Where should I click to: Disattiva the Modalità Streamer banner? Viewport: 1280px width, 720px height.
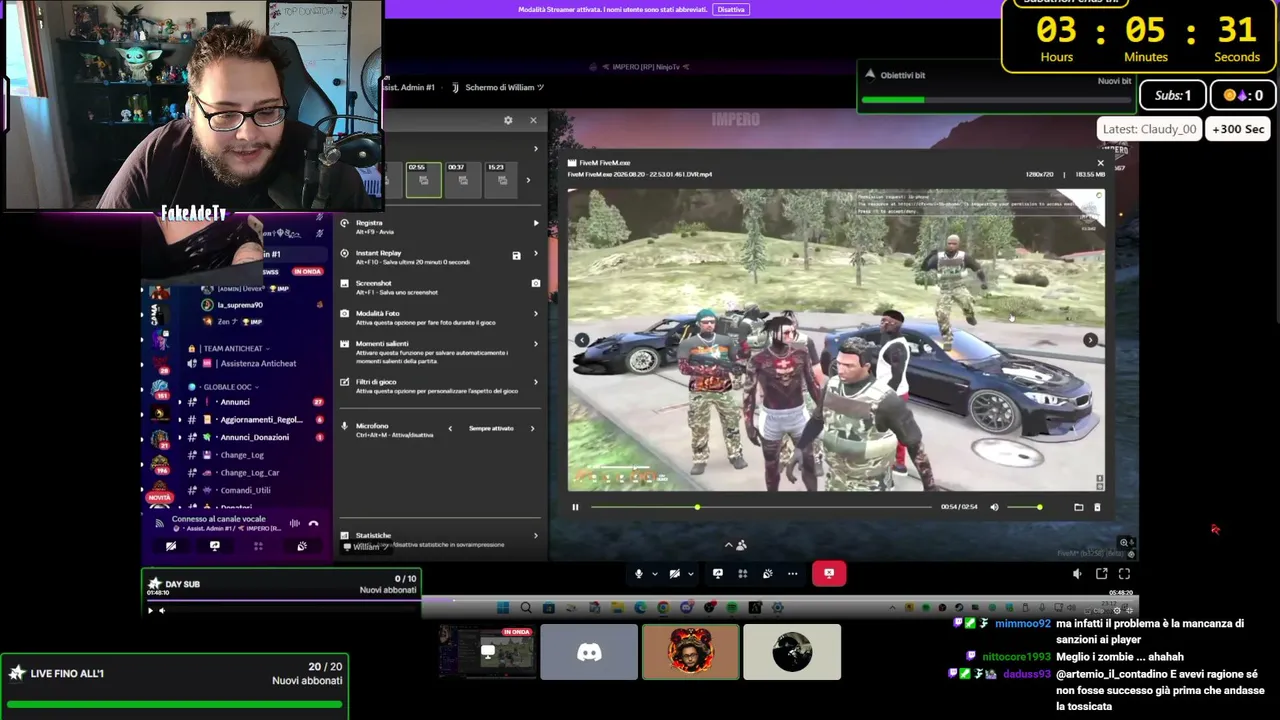click(731, 10)
